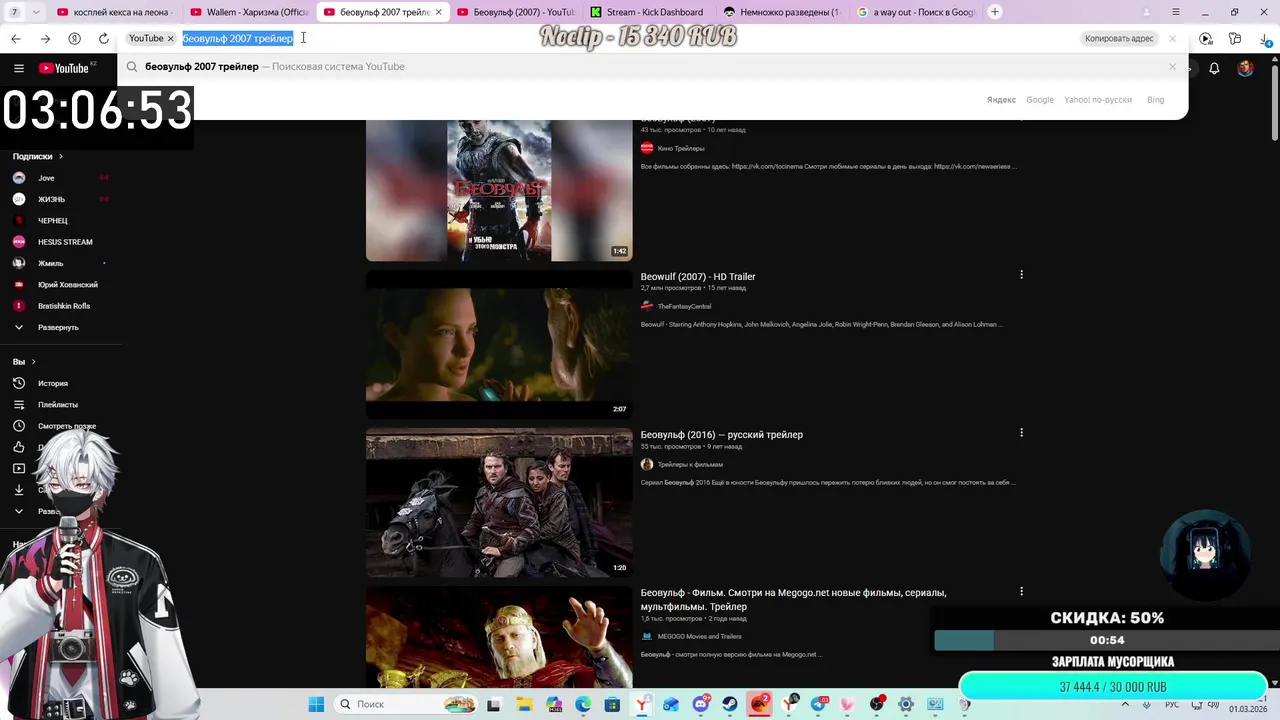
Task: Expand the Вы section chevron
Action: (33, 362)
